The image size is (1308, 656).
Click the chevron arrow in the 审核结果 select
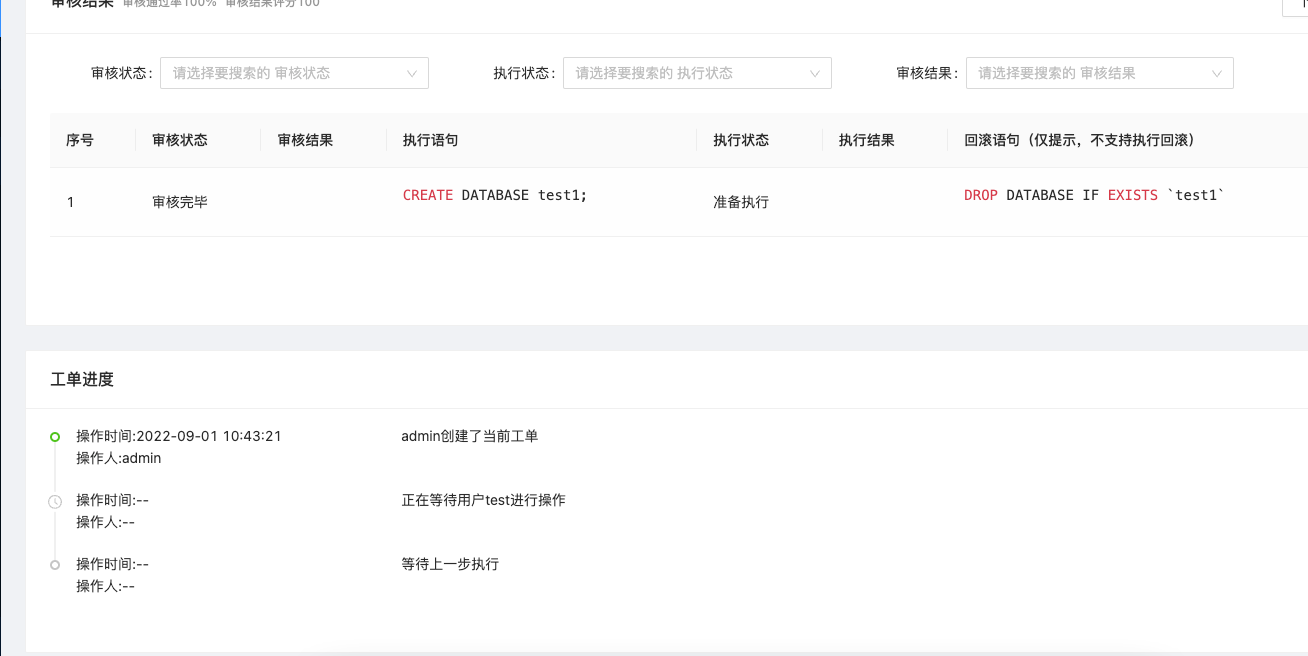tap(1217, 74)
